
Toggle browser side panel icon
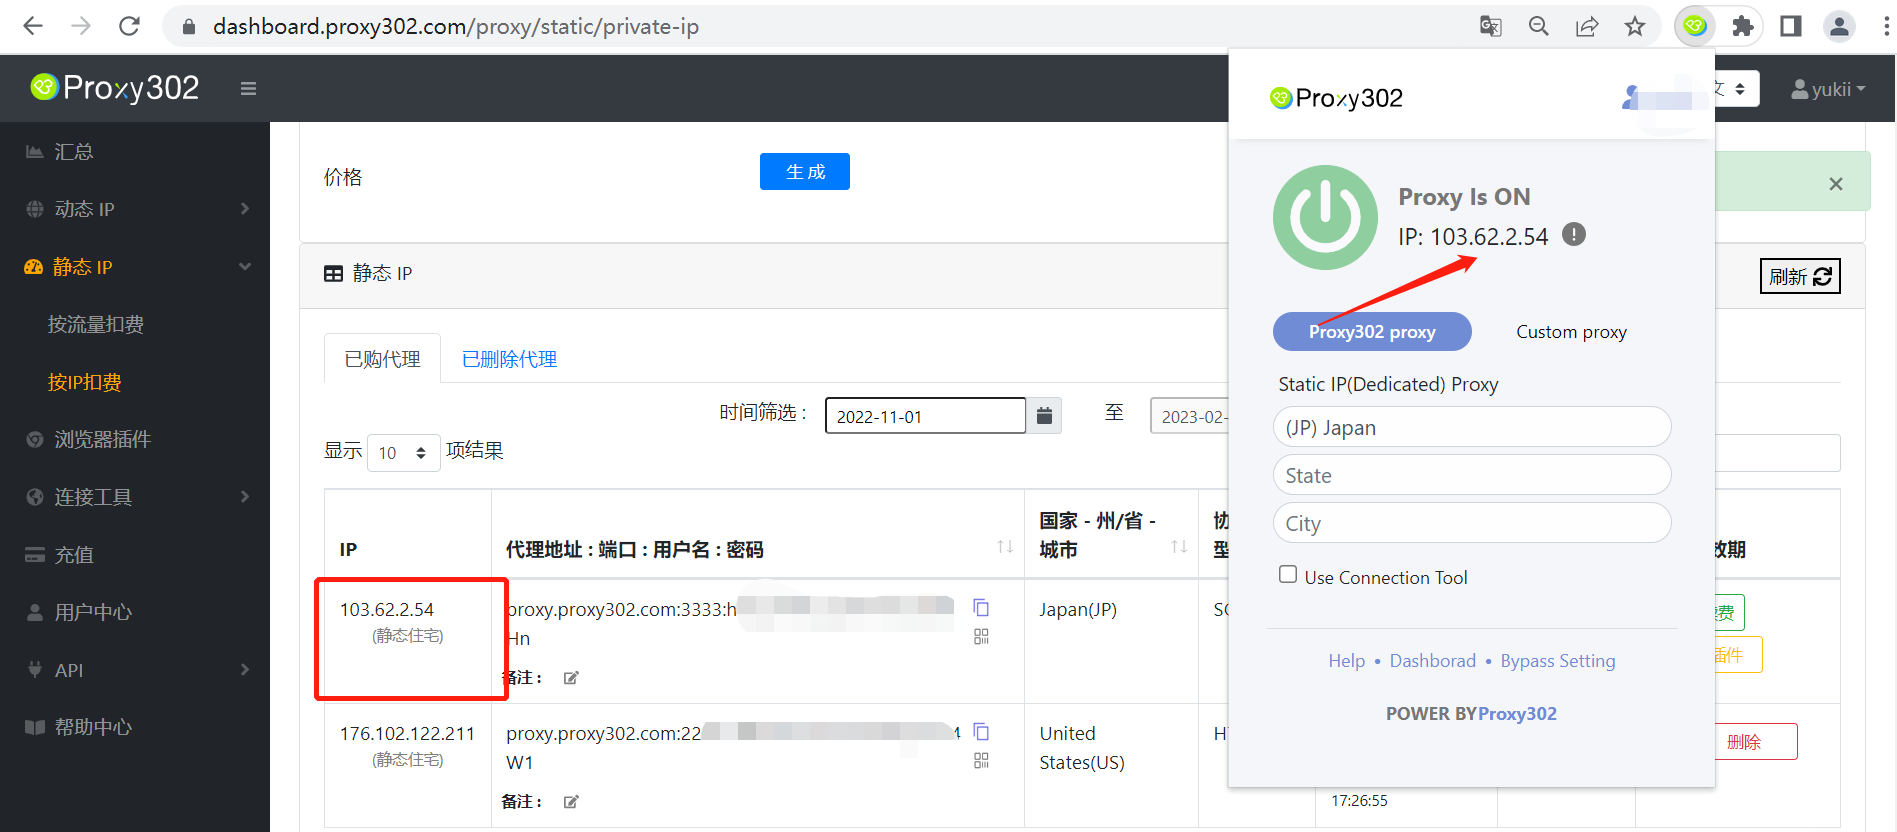tap(1791, 26)
